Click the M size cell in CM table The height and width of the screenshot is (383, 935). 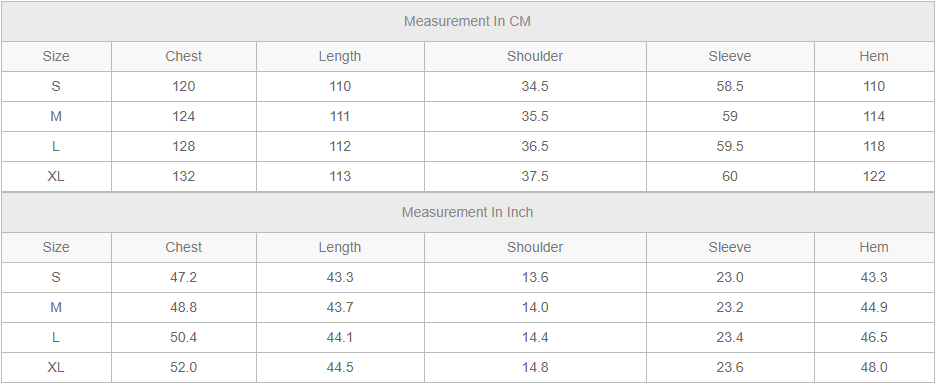tap(56, 116)
